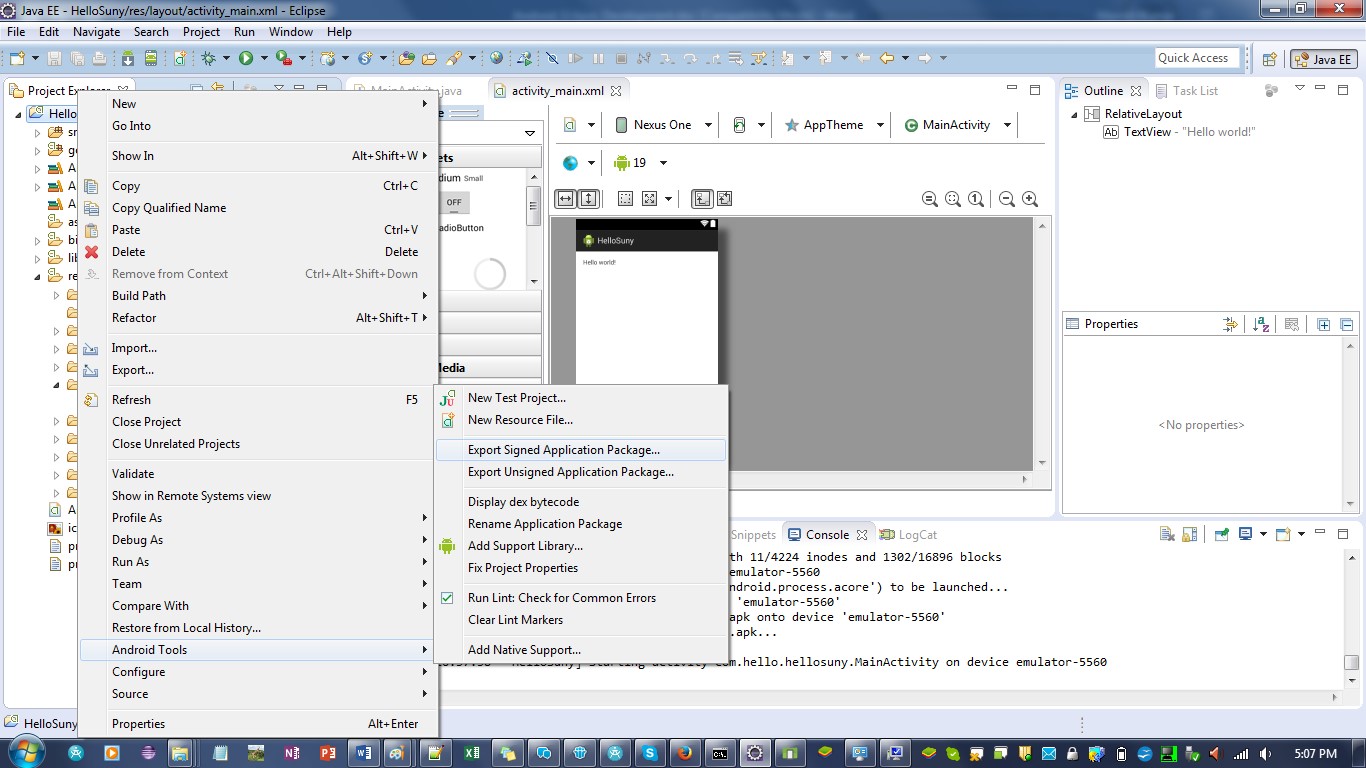The height and width of the screenshot is (768, 1366).
Task: Click the console vertical scrollbar
Action: (1351, 618)
